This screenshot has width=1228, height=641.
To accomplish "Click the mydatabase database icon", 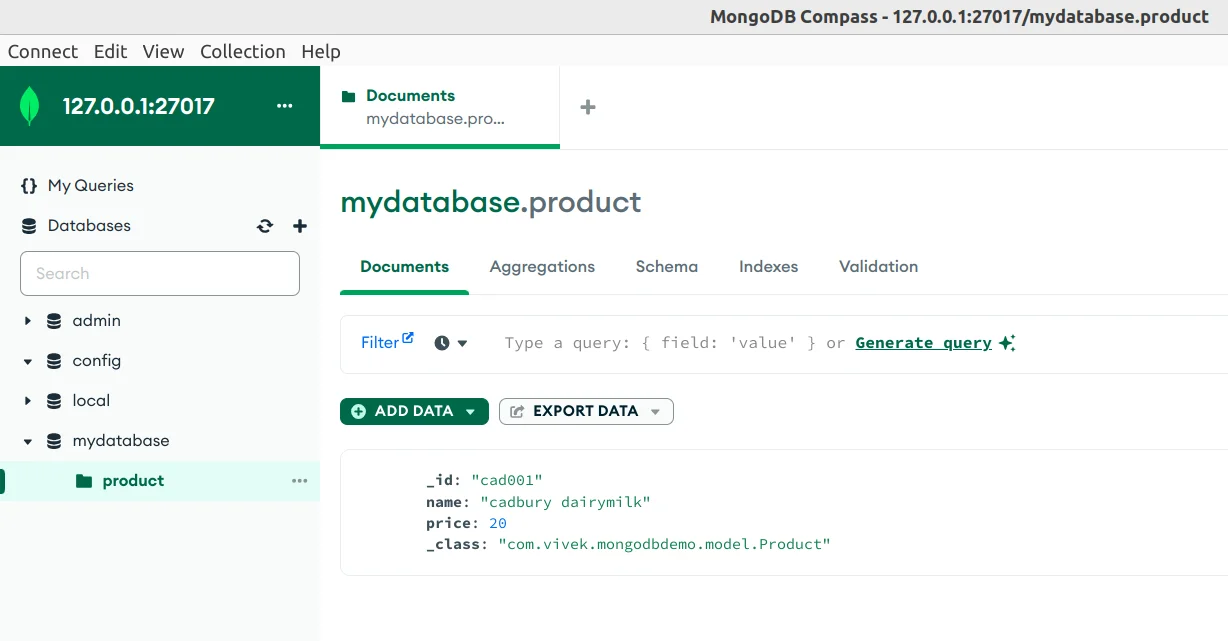I will pos(54,441).
